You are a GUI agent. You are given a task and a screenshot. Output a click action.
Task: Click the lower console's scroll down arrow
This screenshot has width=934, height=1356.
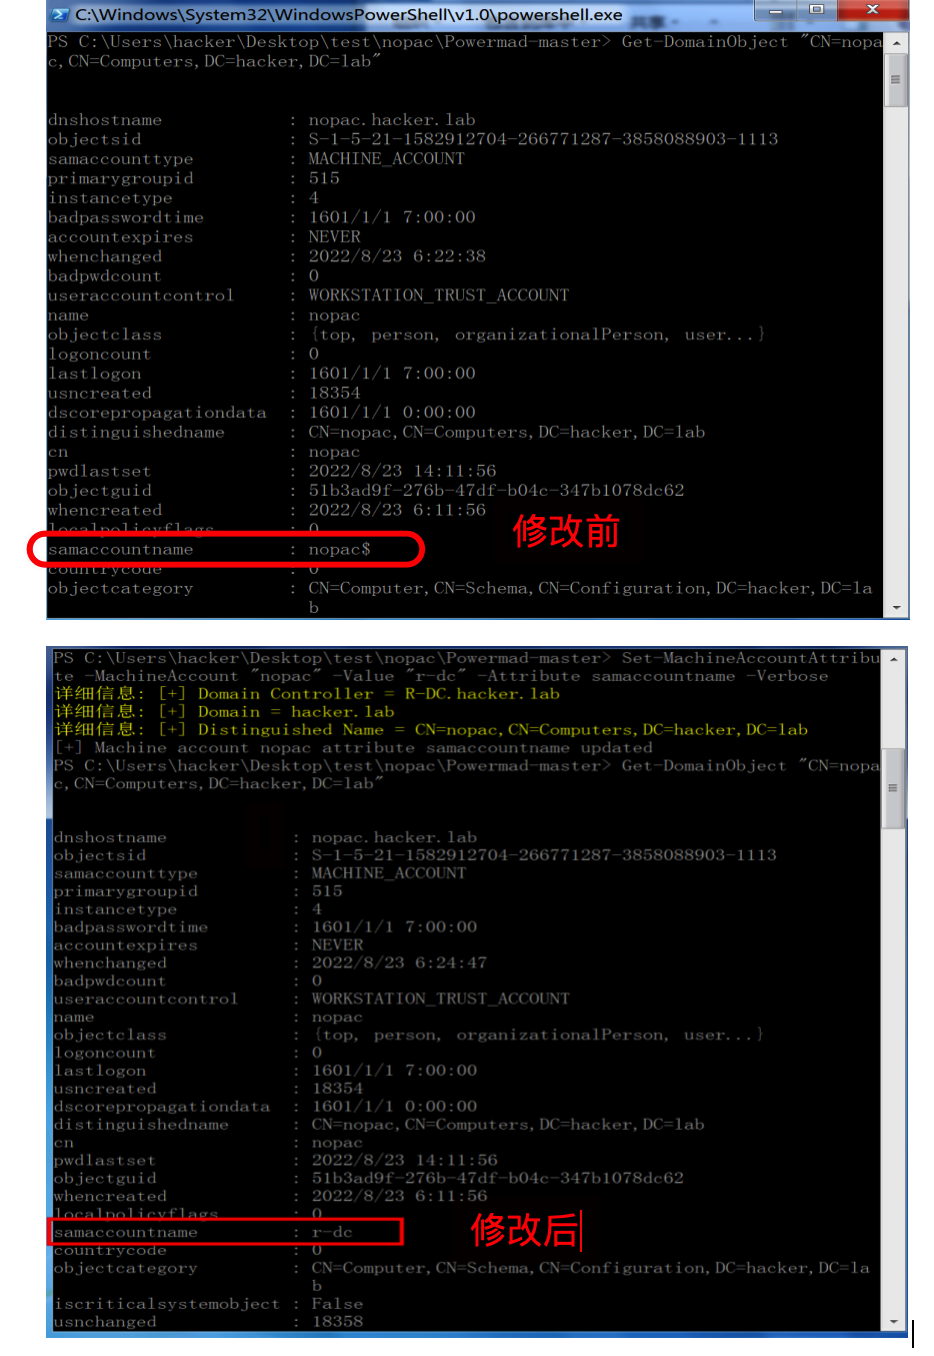pyautogui.click(x=894, y=1322)
